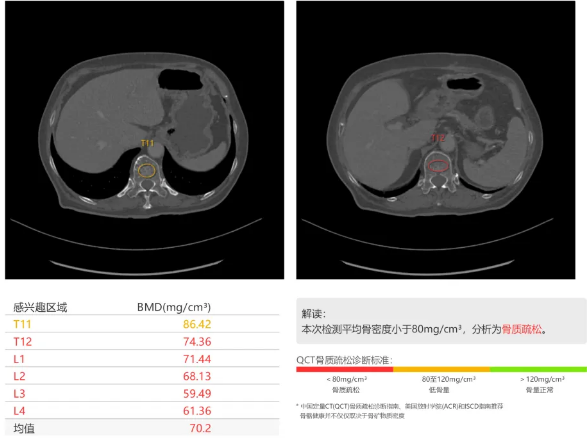Click the L4 row value 61.36

[197, 411]
